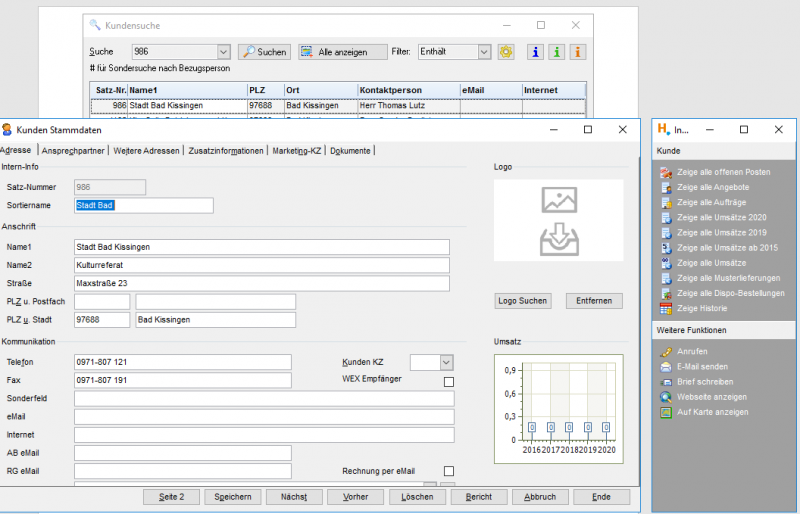Image resolution: width=800 pixels, height=514 pixels.
Task: Switch to the Weitere Adressen tab
Action: (146, 151)
